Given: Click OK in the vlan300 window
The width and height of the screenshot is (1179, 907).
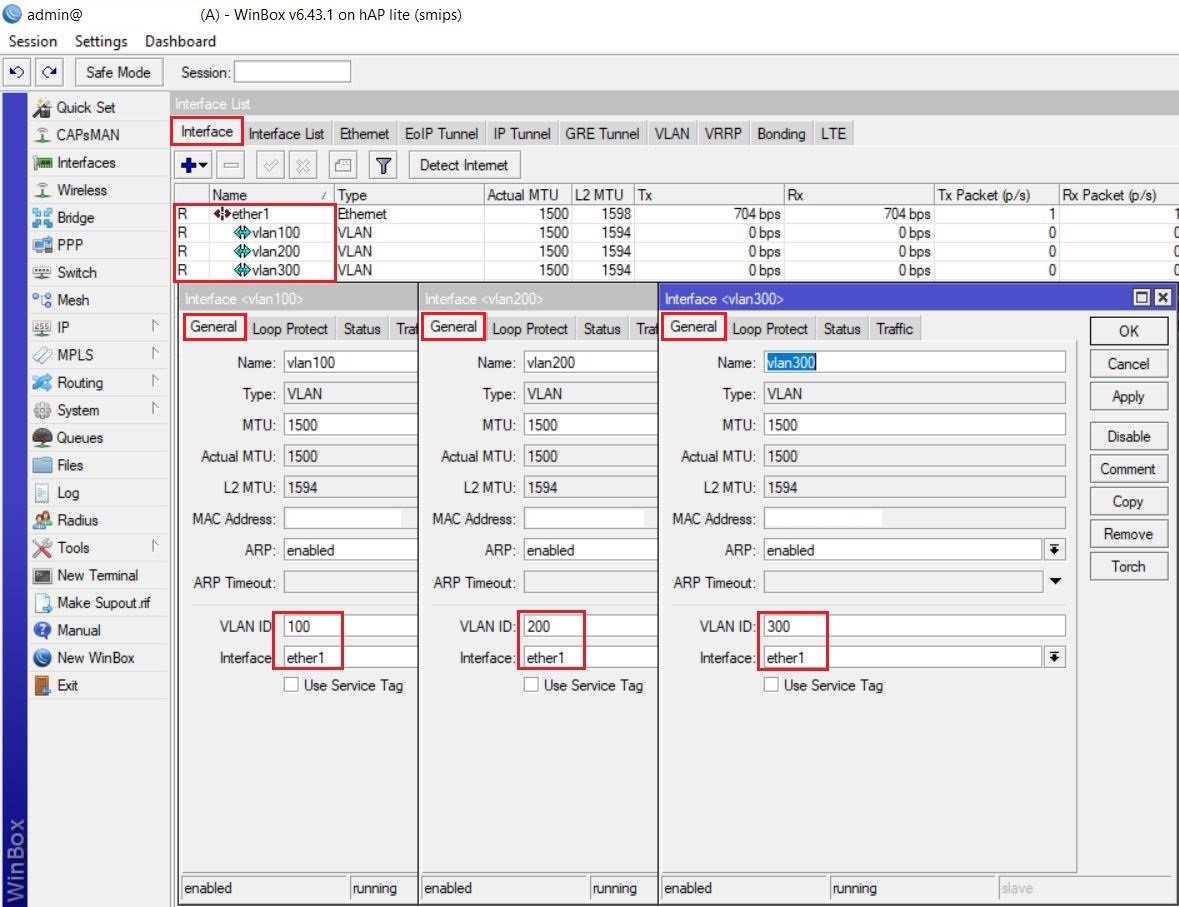Looking at the screenshot, I should [1129, 331].
